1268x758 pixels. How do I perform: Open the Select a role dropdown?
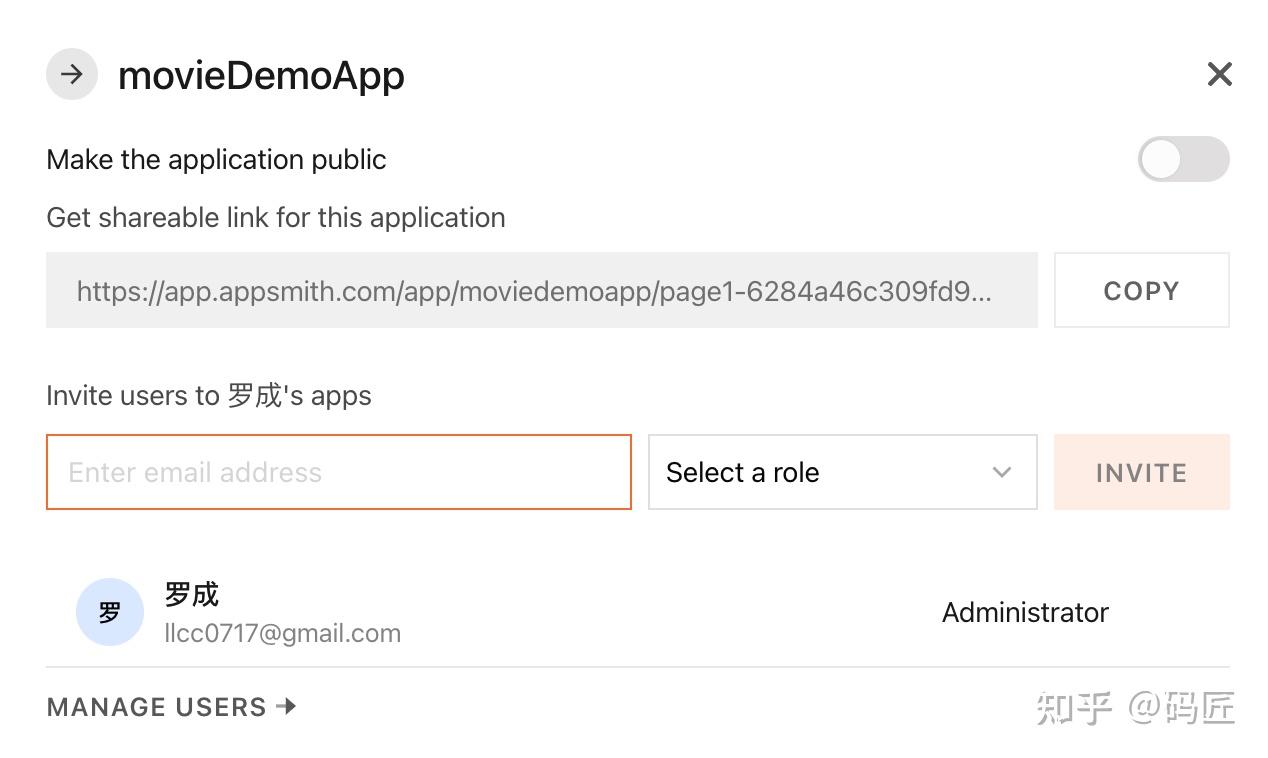(842, 472)
